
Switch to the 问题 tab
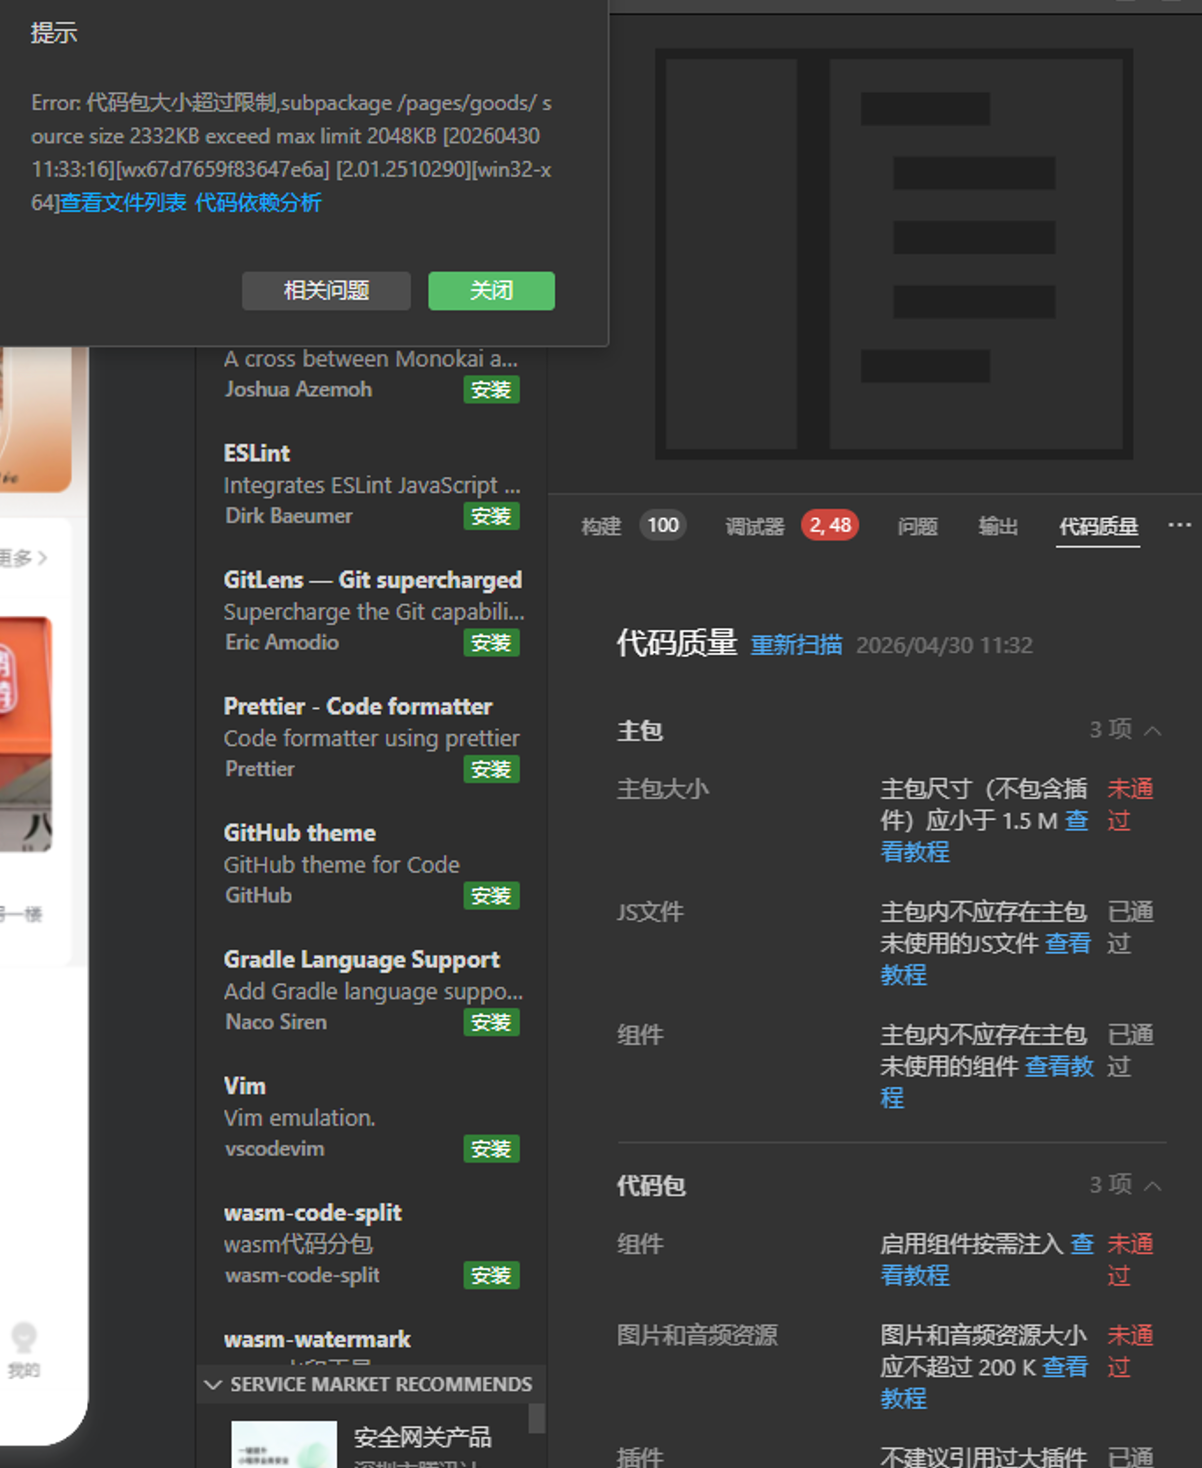click(917, 526)
